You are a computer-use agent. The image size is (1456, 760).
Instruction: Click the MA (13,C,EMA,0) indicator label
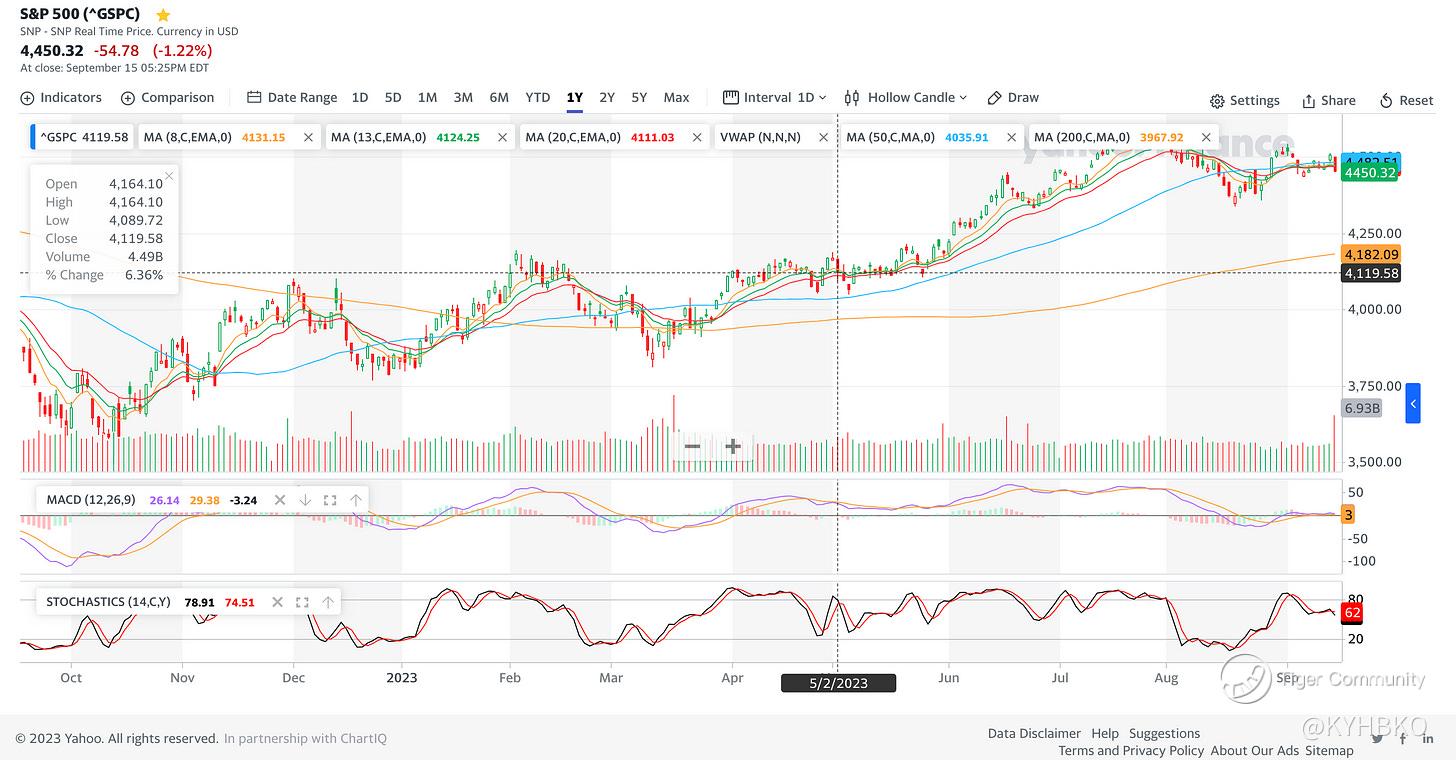[x=380, y=137]
